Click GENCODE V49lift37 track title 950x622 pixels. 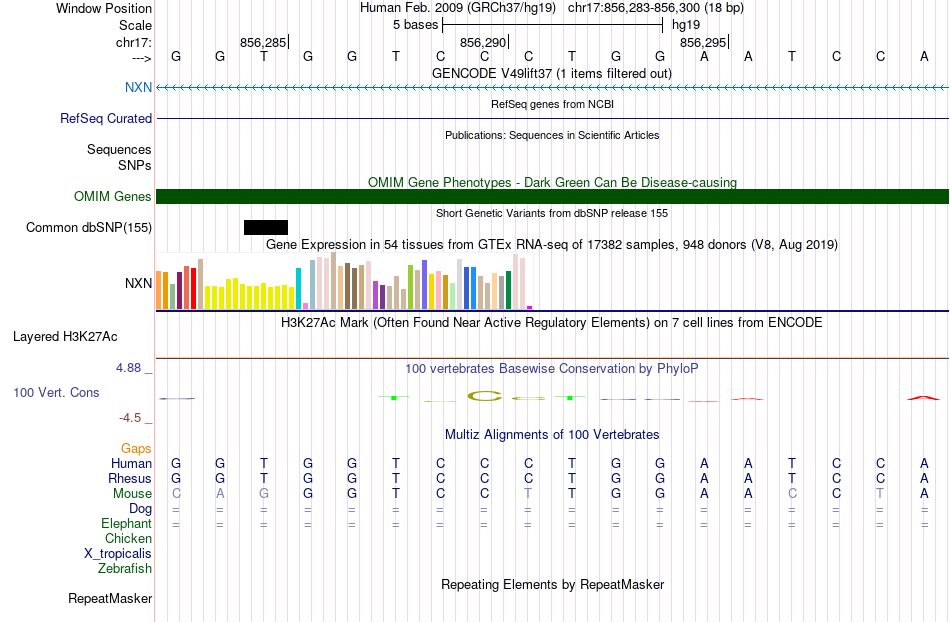click(552, 73)
